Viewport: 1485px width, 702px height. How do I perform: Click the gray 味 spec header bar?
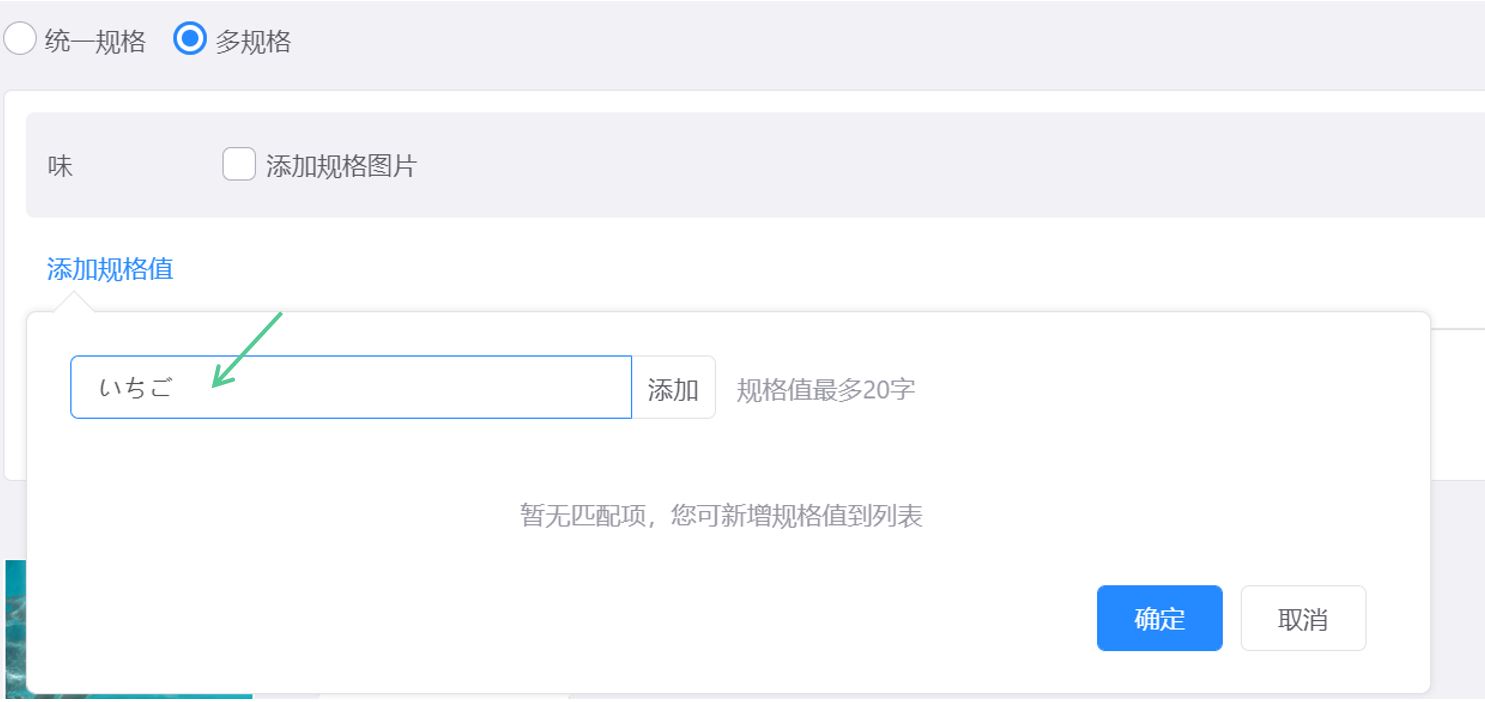pos(755,165)
